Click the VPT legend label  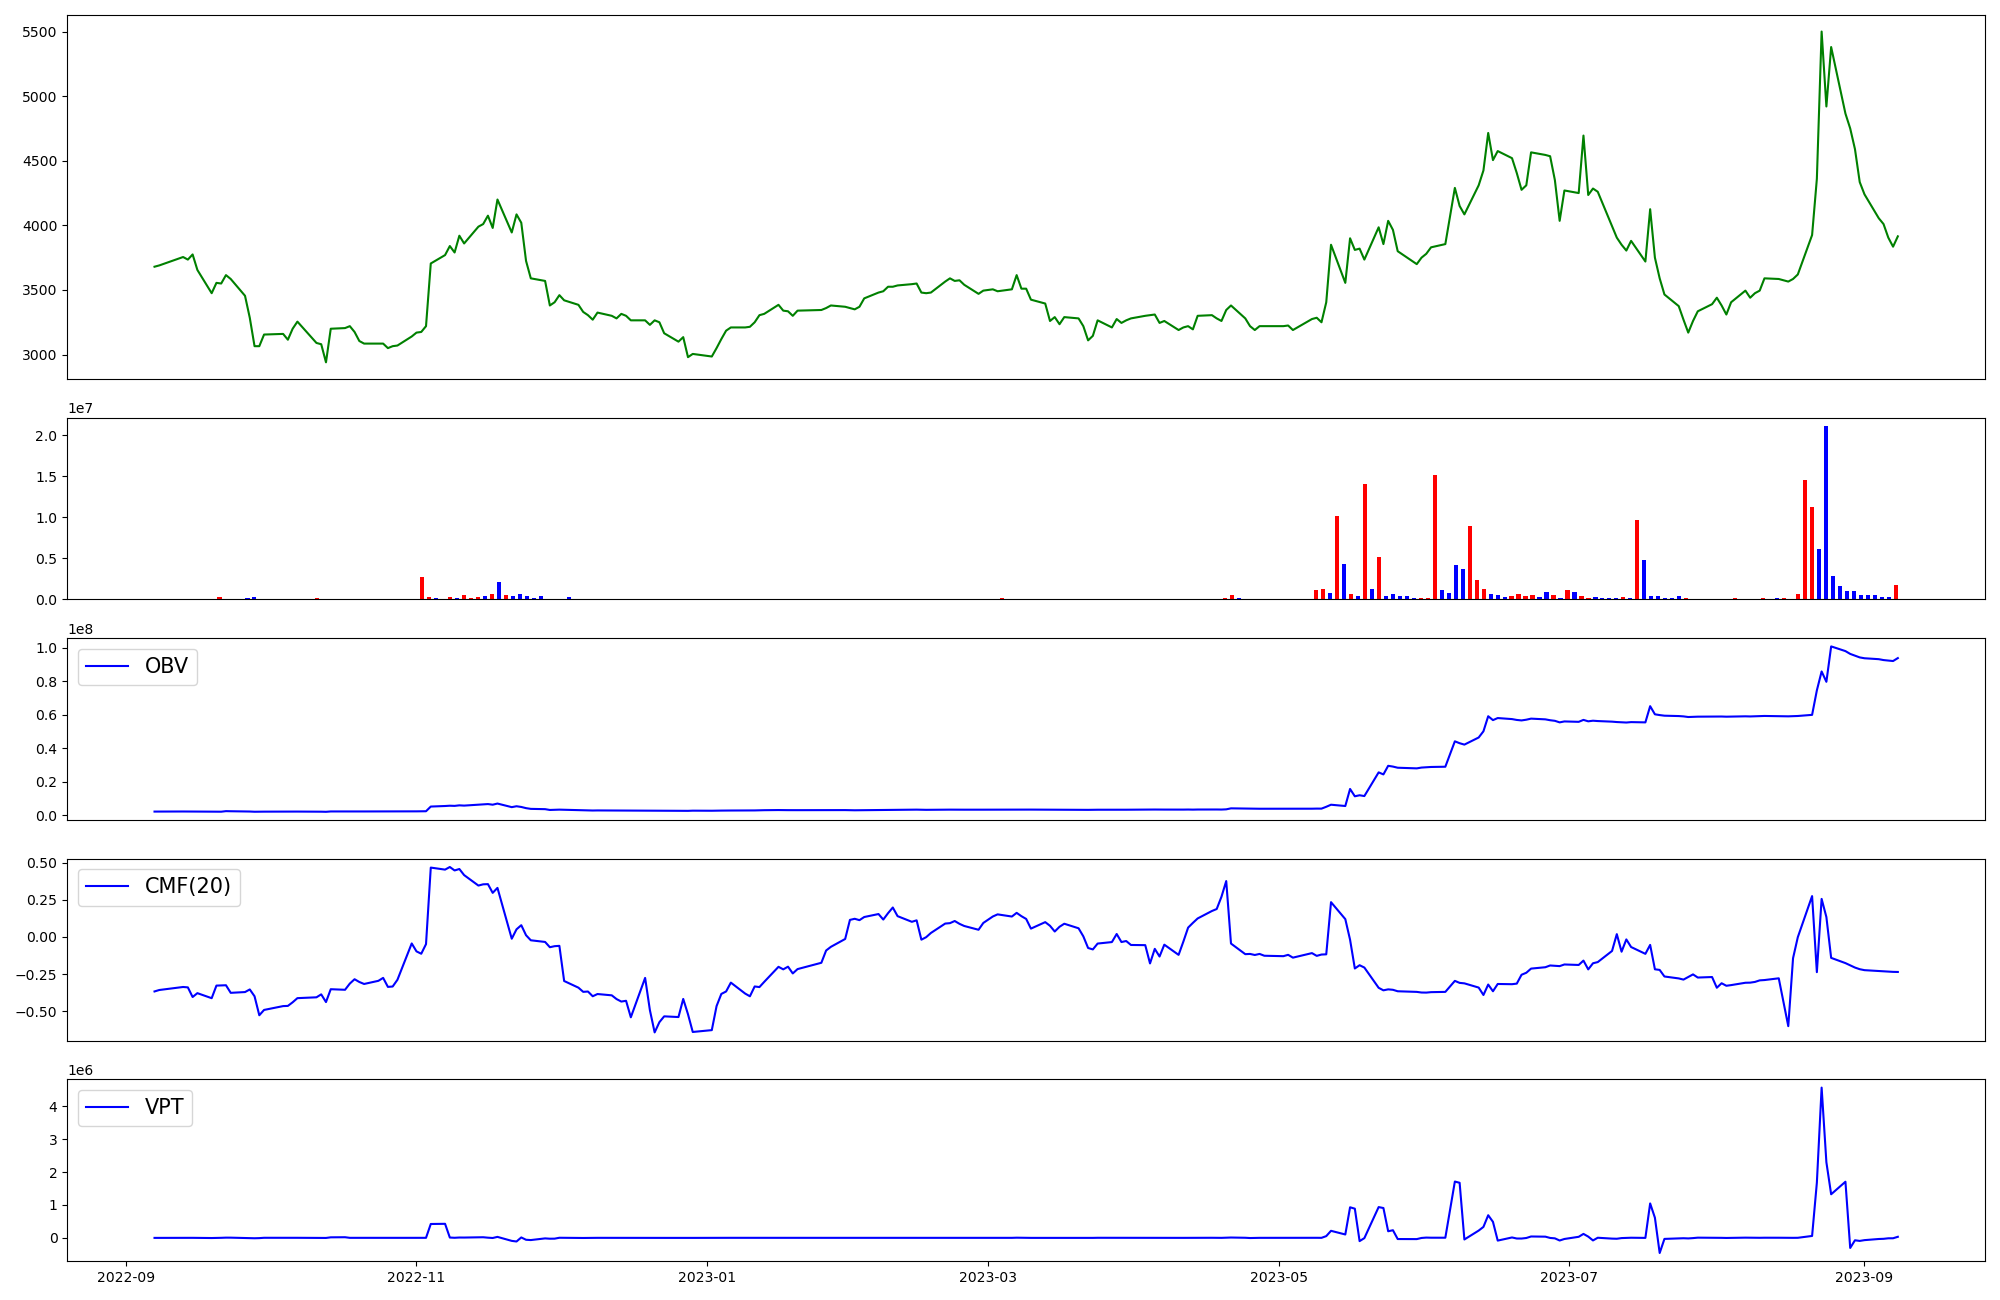[x=164, y=1107]
